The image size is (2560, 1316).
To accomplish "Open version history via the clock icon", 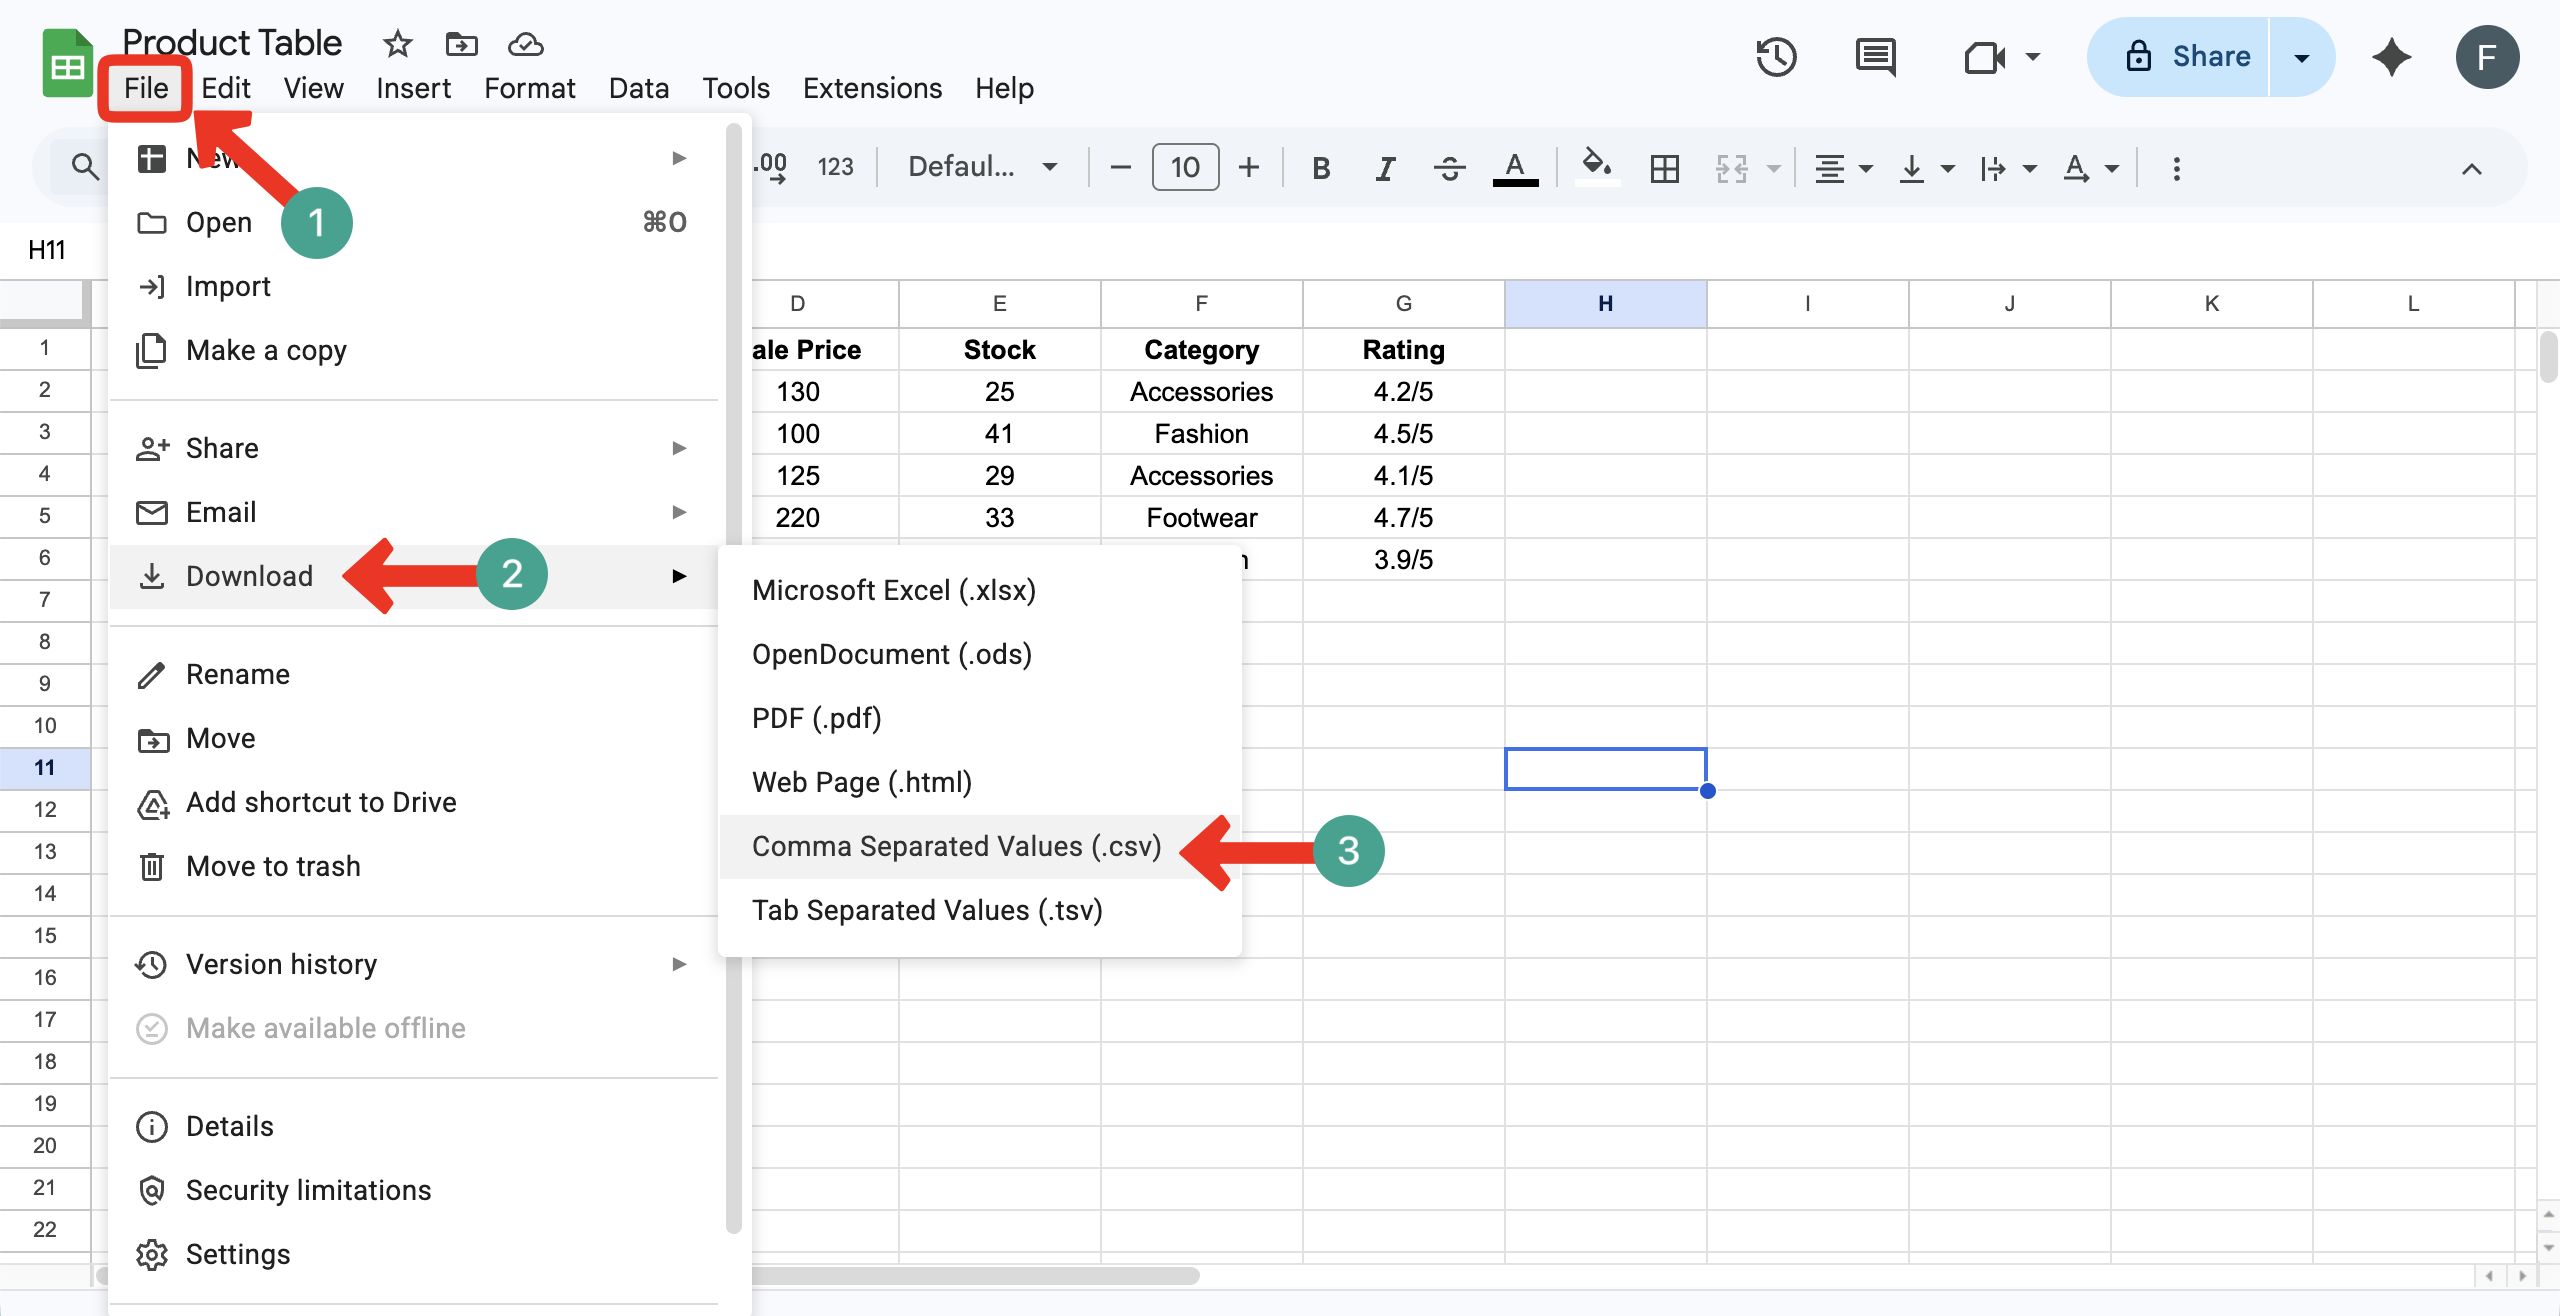I will pos(1777,57).
